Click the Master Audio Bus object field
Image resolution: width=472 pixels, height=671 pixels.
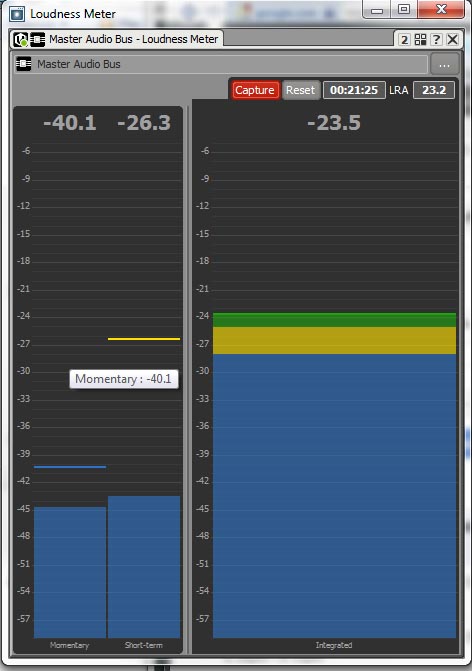pyautogui.click(x=220, y=64)
